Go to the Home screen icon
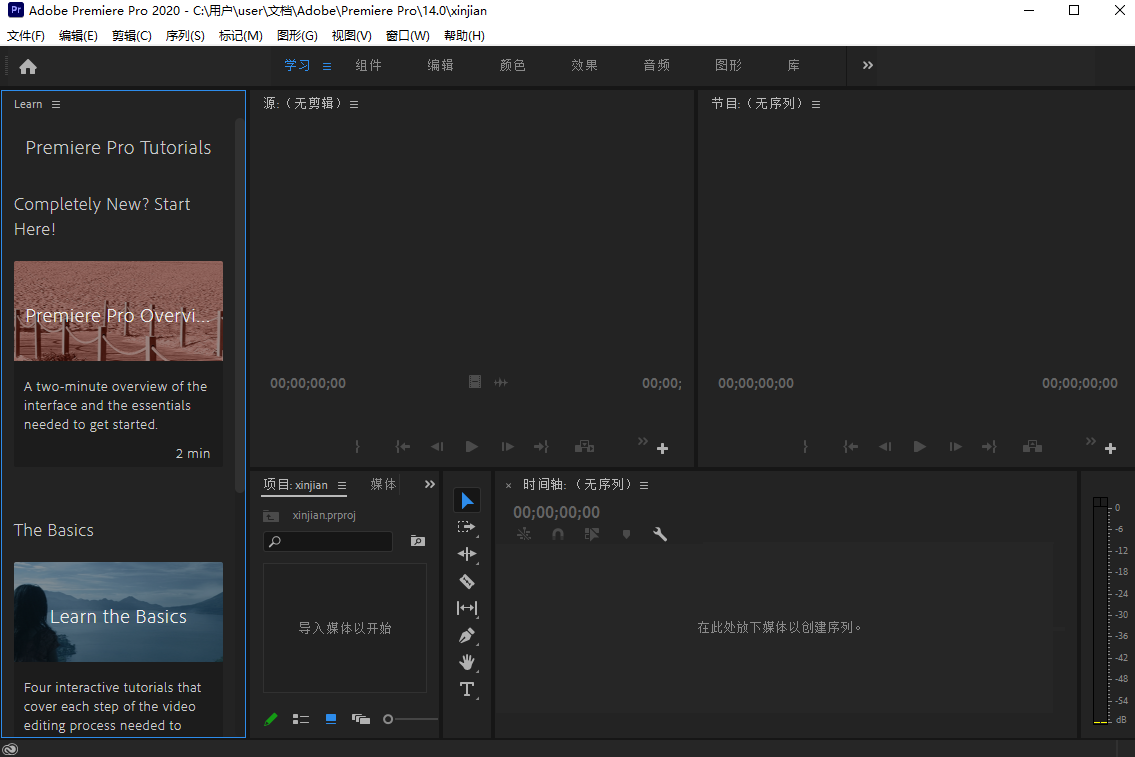This screenshot has height=757, width=1135. pyautogui.click(x=28, y=67)
